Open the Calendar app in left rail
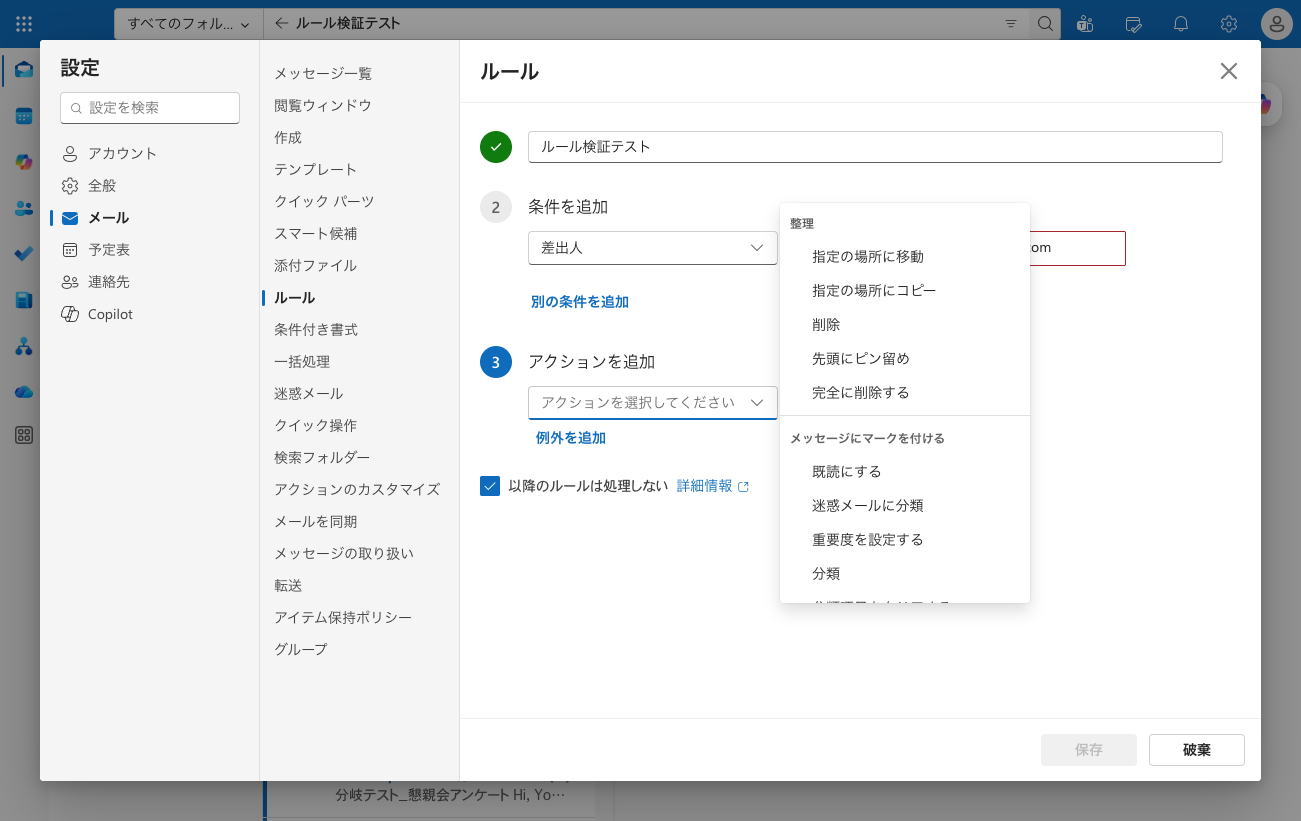 24,116
